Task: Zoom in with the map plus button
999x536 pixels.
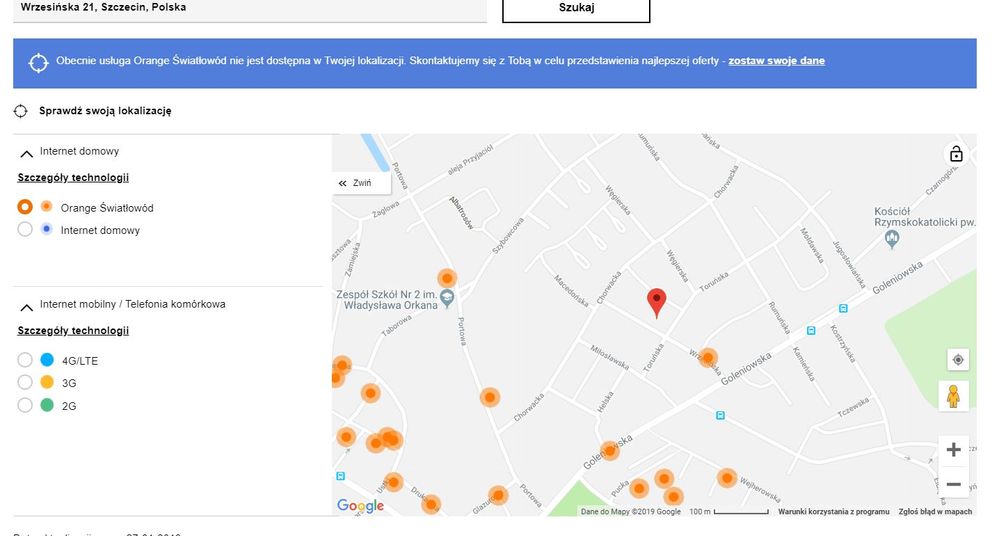Action: [953, 450]
